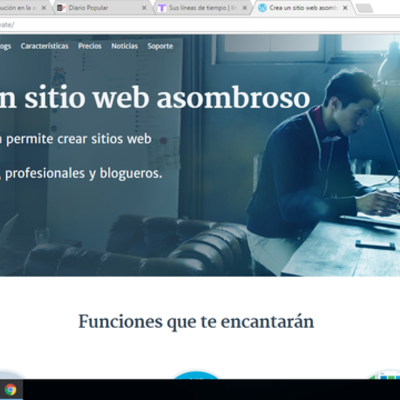Click the 'profesionales y blogueros.' text

tap(84, 173)
